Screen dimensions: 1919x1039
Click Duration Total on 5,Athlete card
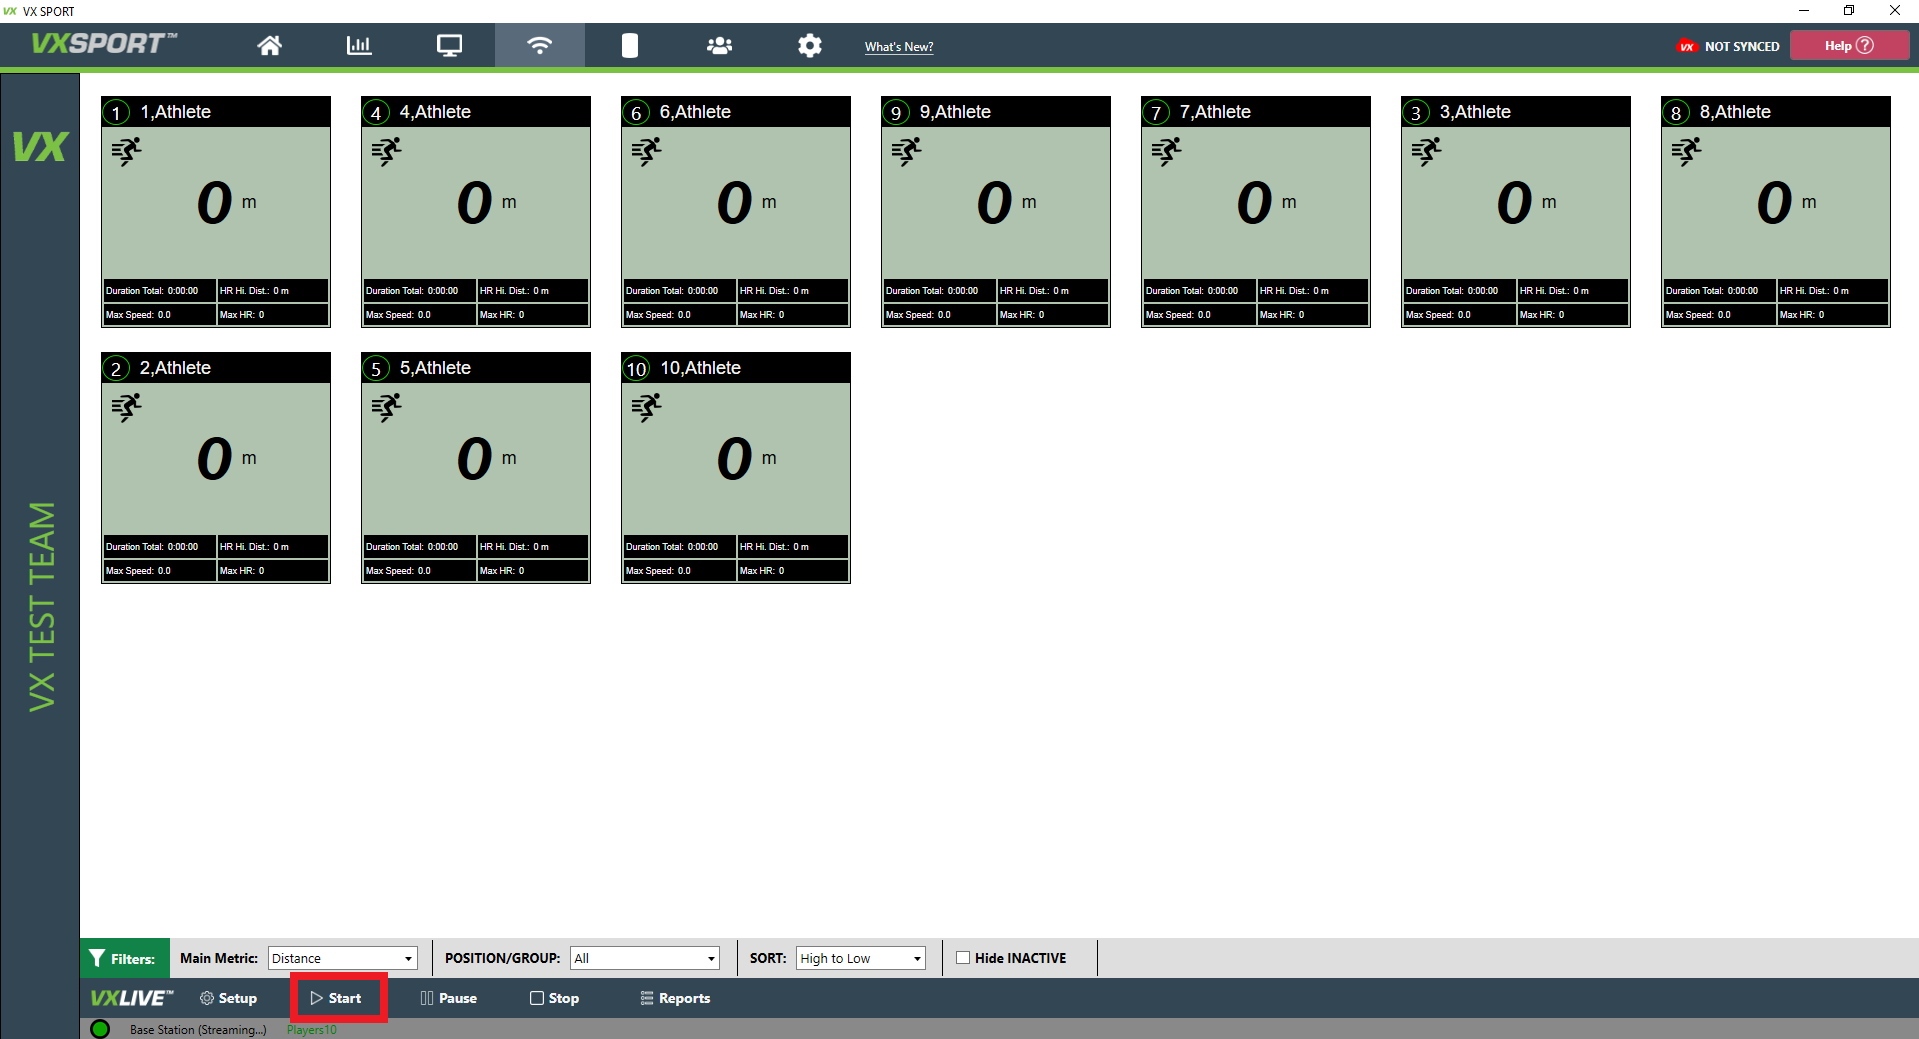tap(420, 547)
